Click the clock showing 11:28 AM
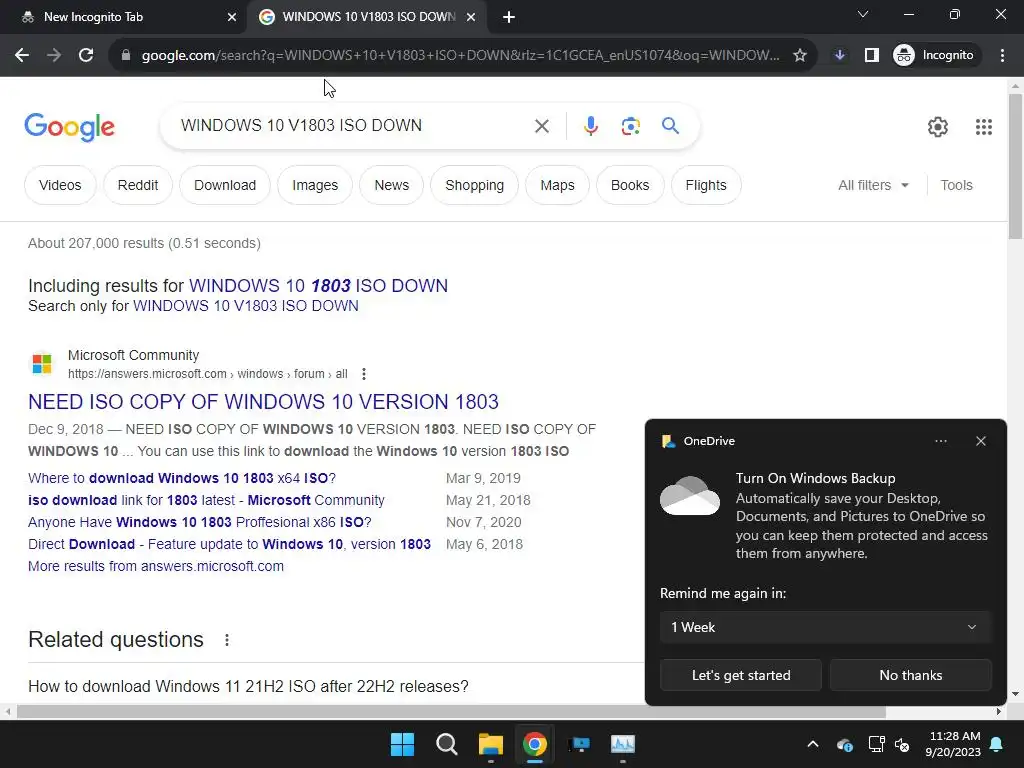1024x768 pixels. 954,737
